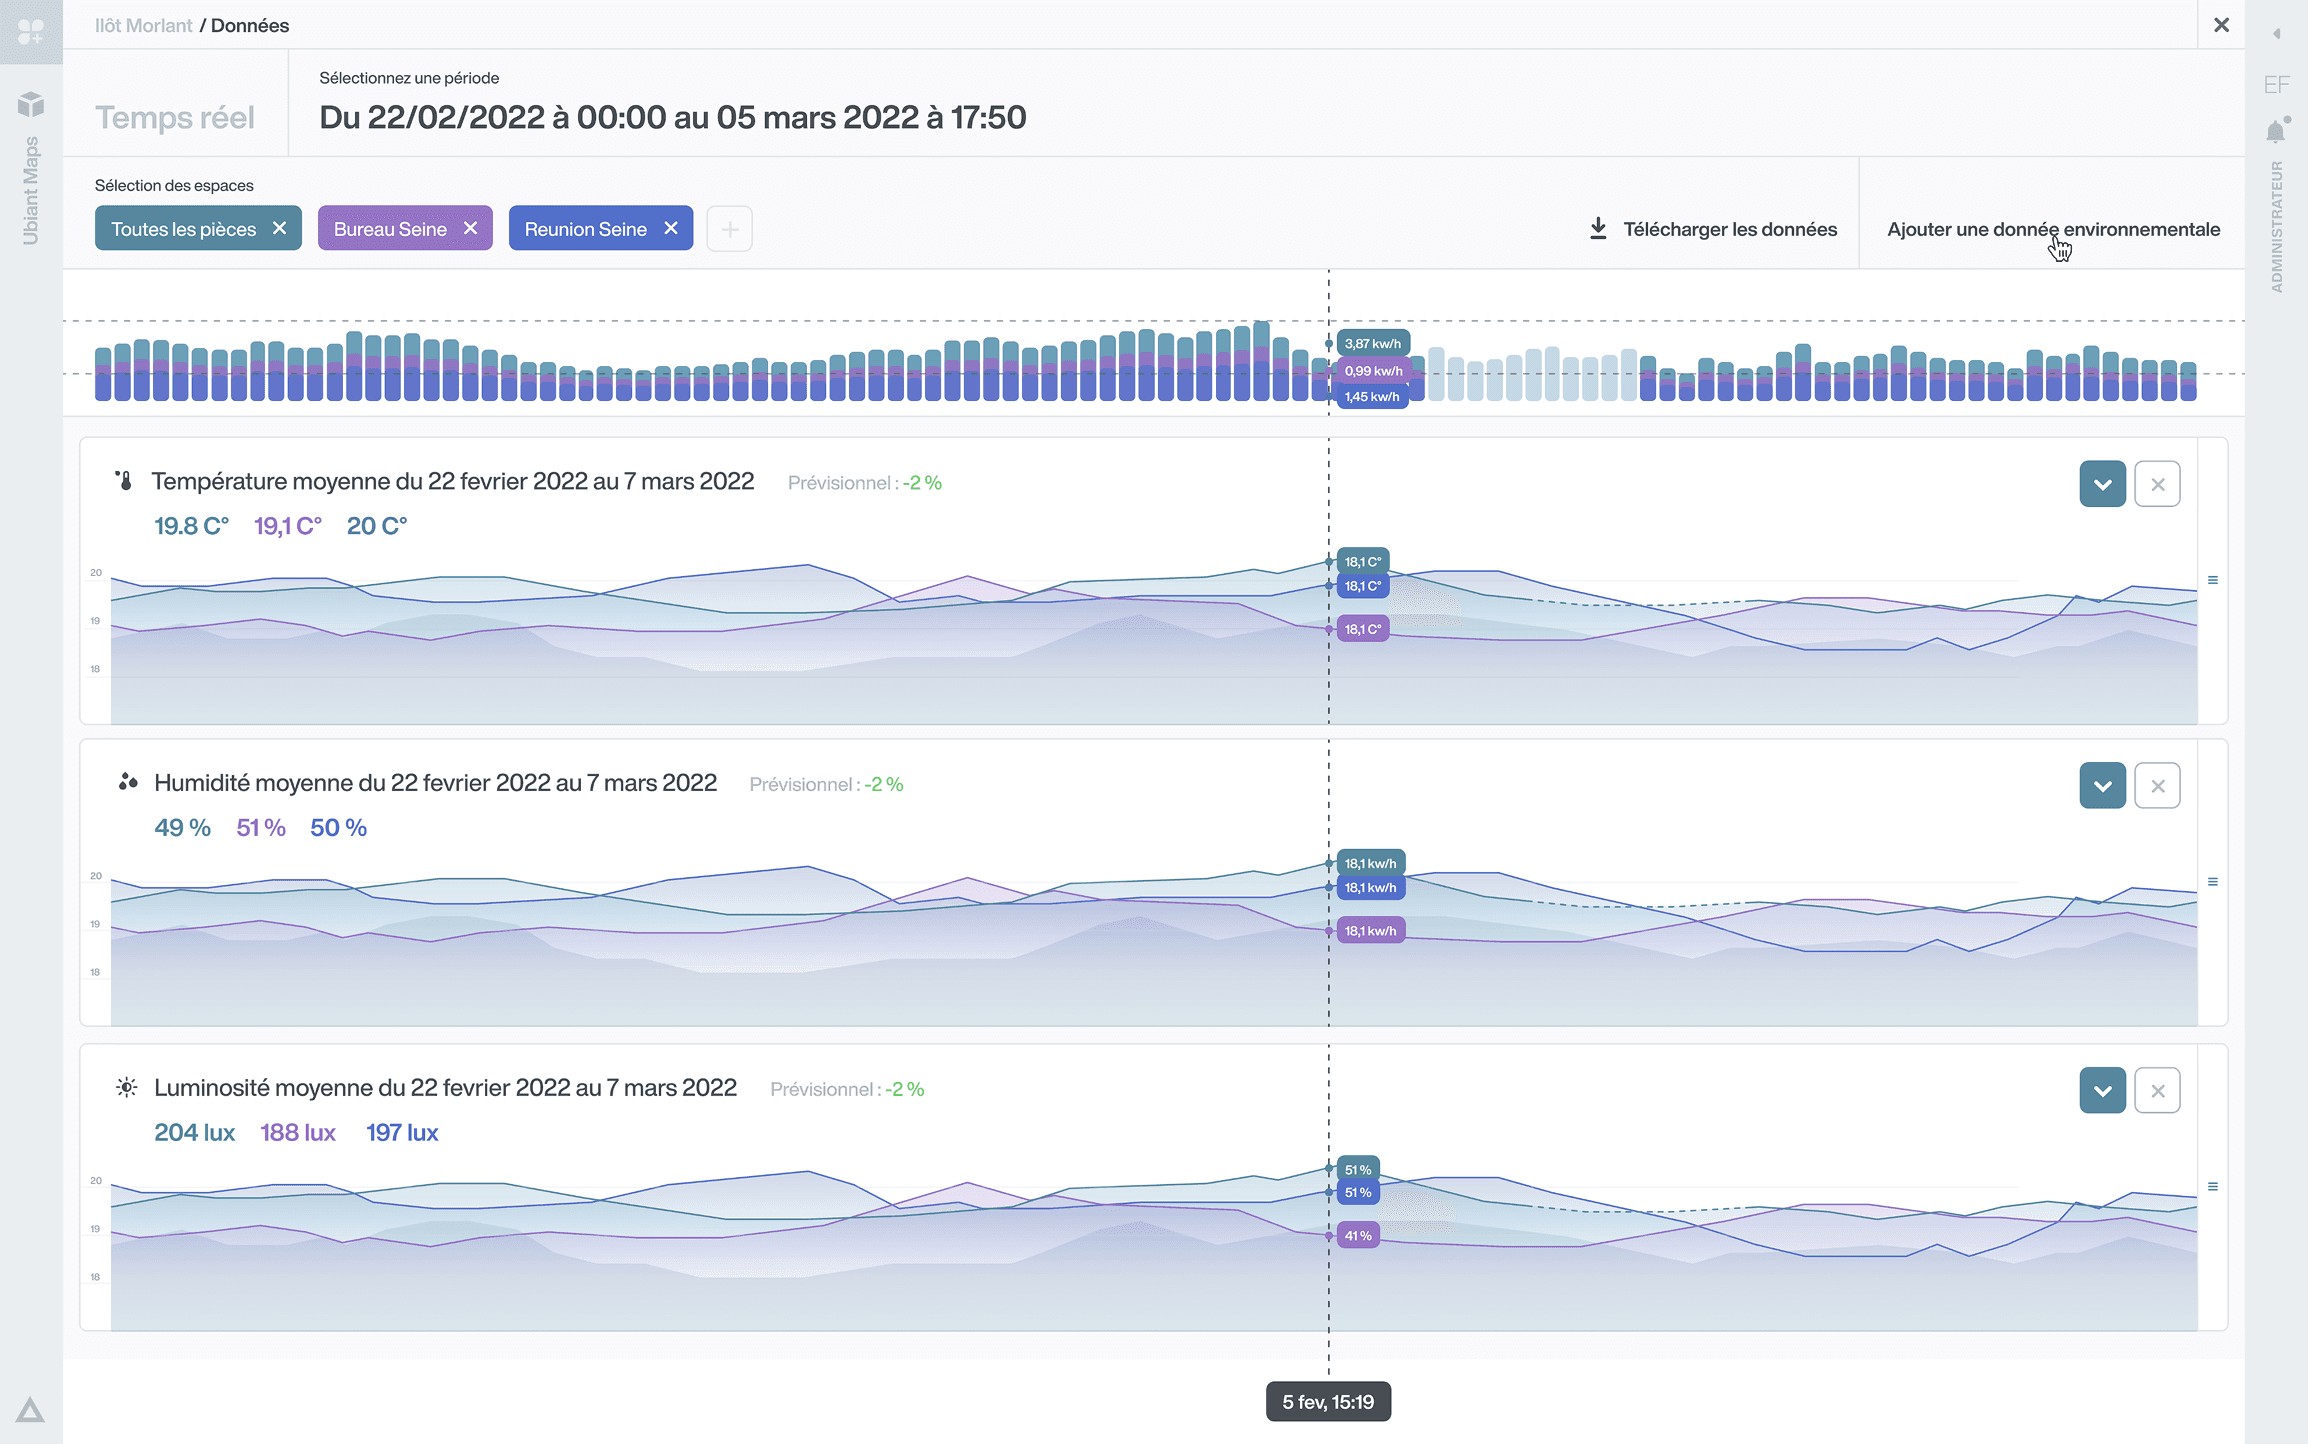This screenshot has height=1444, width=2308.
Task: Expand the Luminosité chart chevron dropdown
Action: [2102, 1091]
